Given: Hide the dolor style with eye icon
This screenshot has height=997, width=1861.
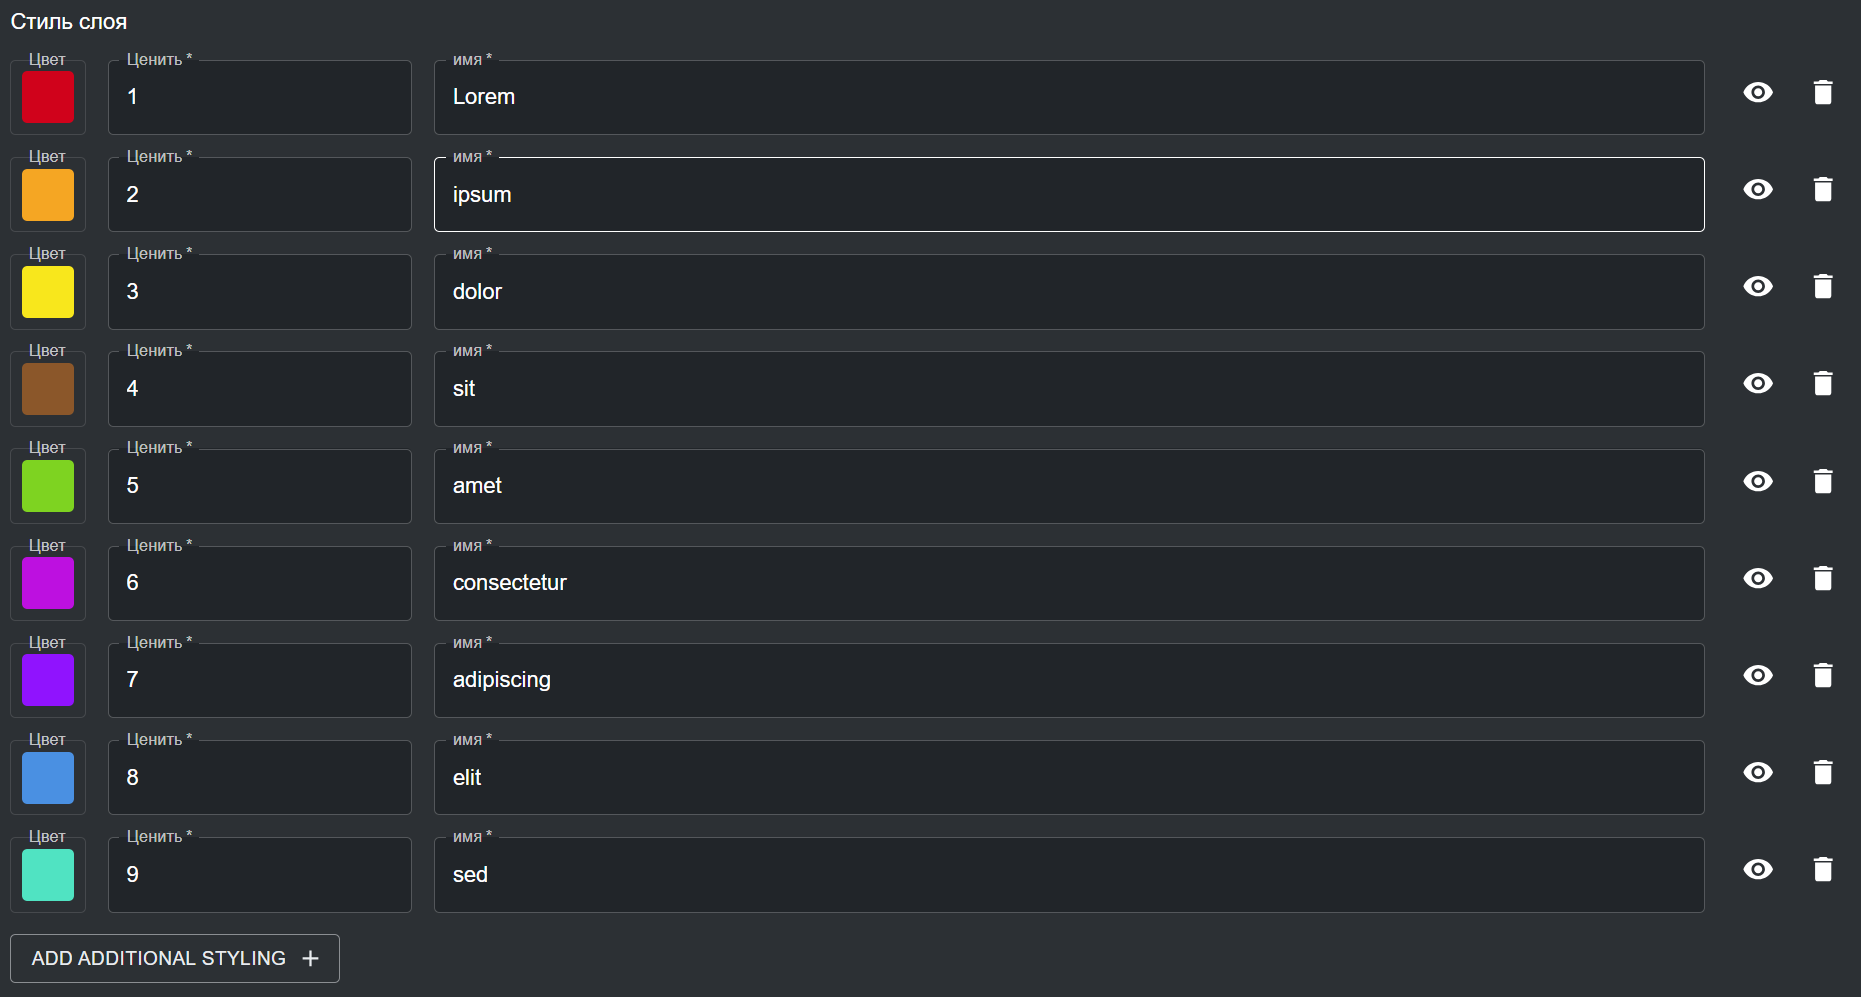Looking at the screenshot, I should 1758,287.
